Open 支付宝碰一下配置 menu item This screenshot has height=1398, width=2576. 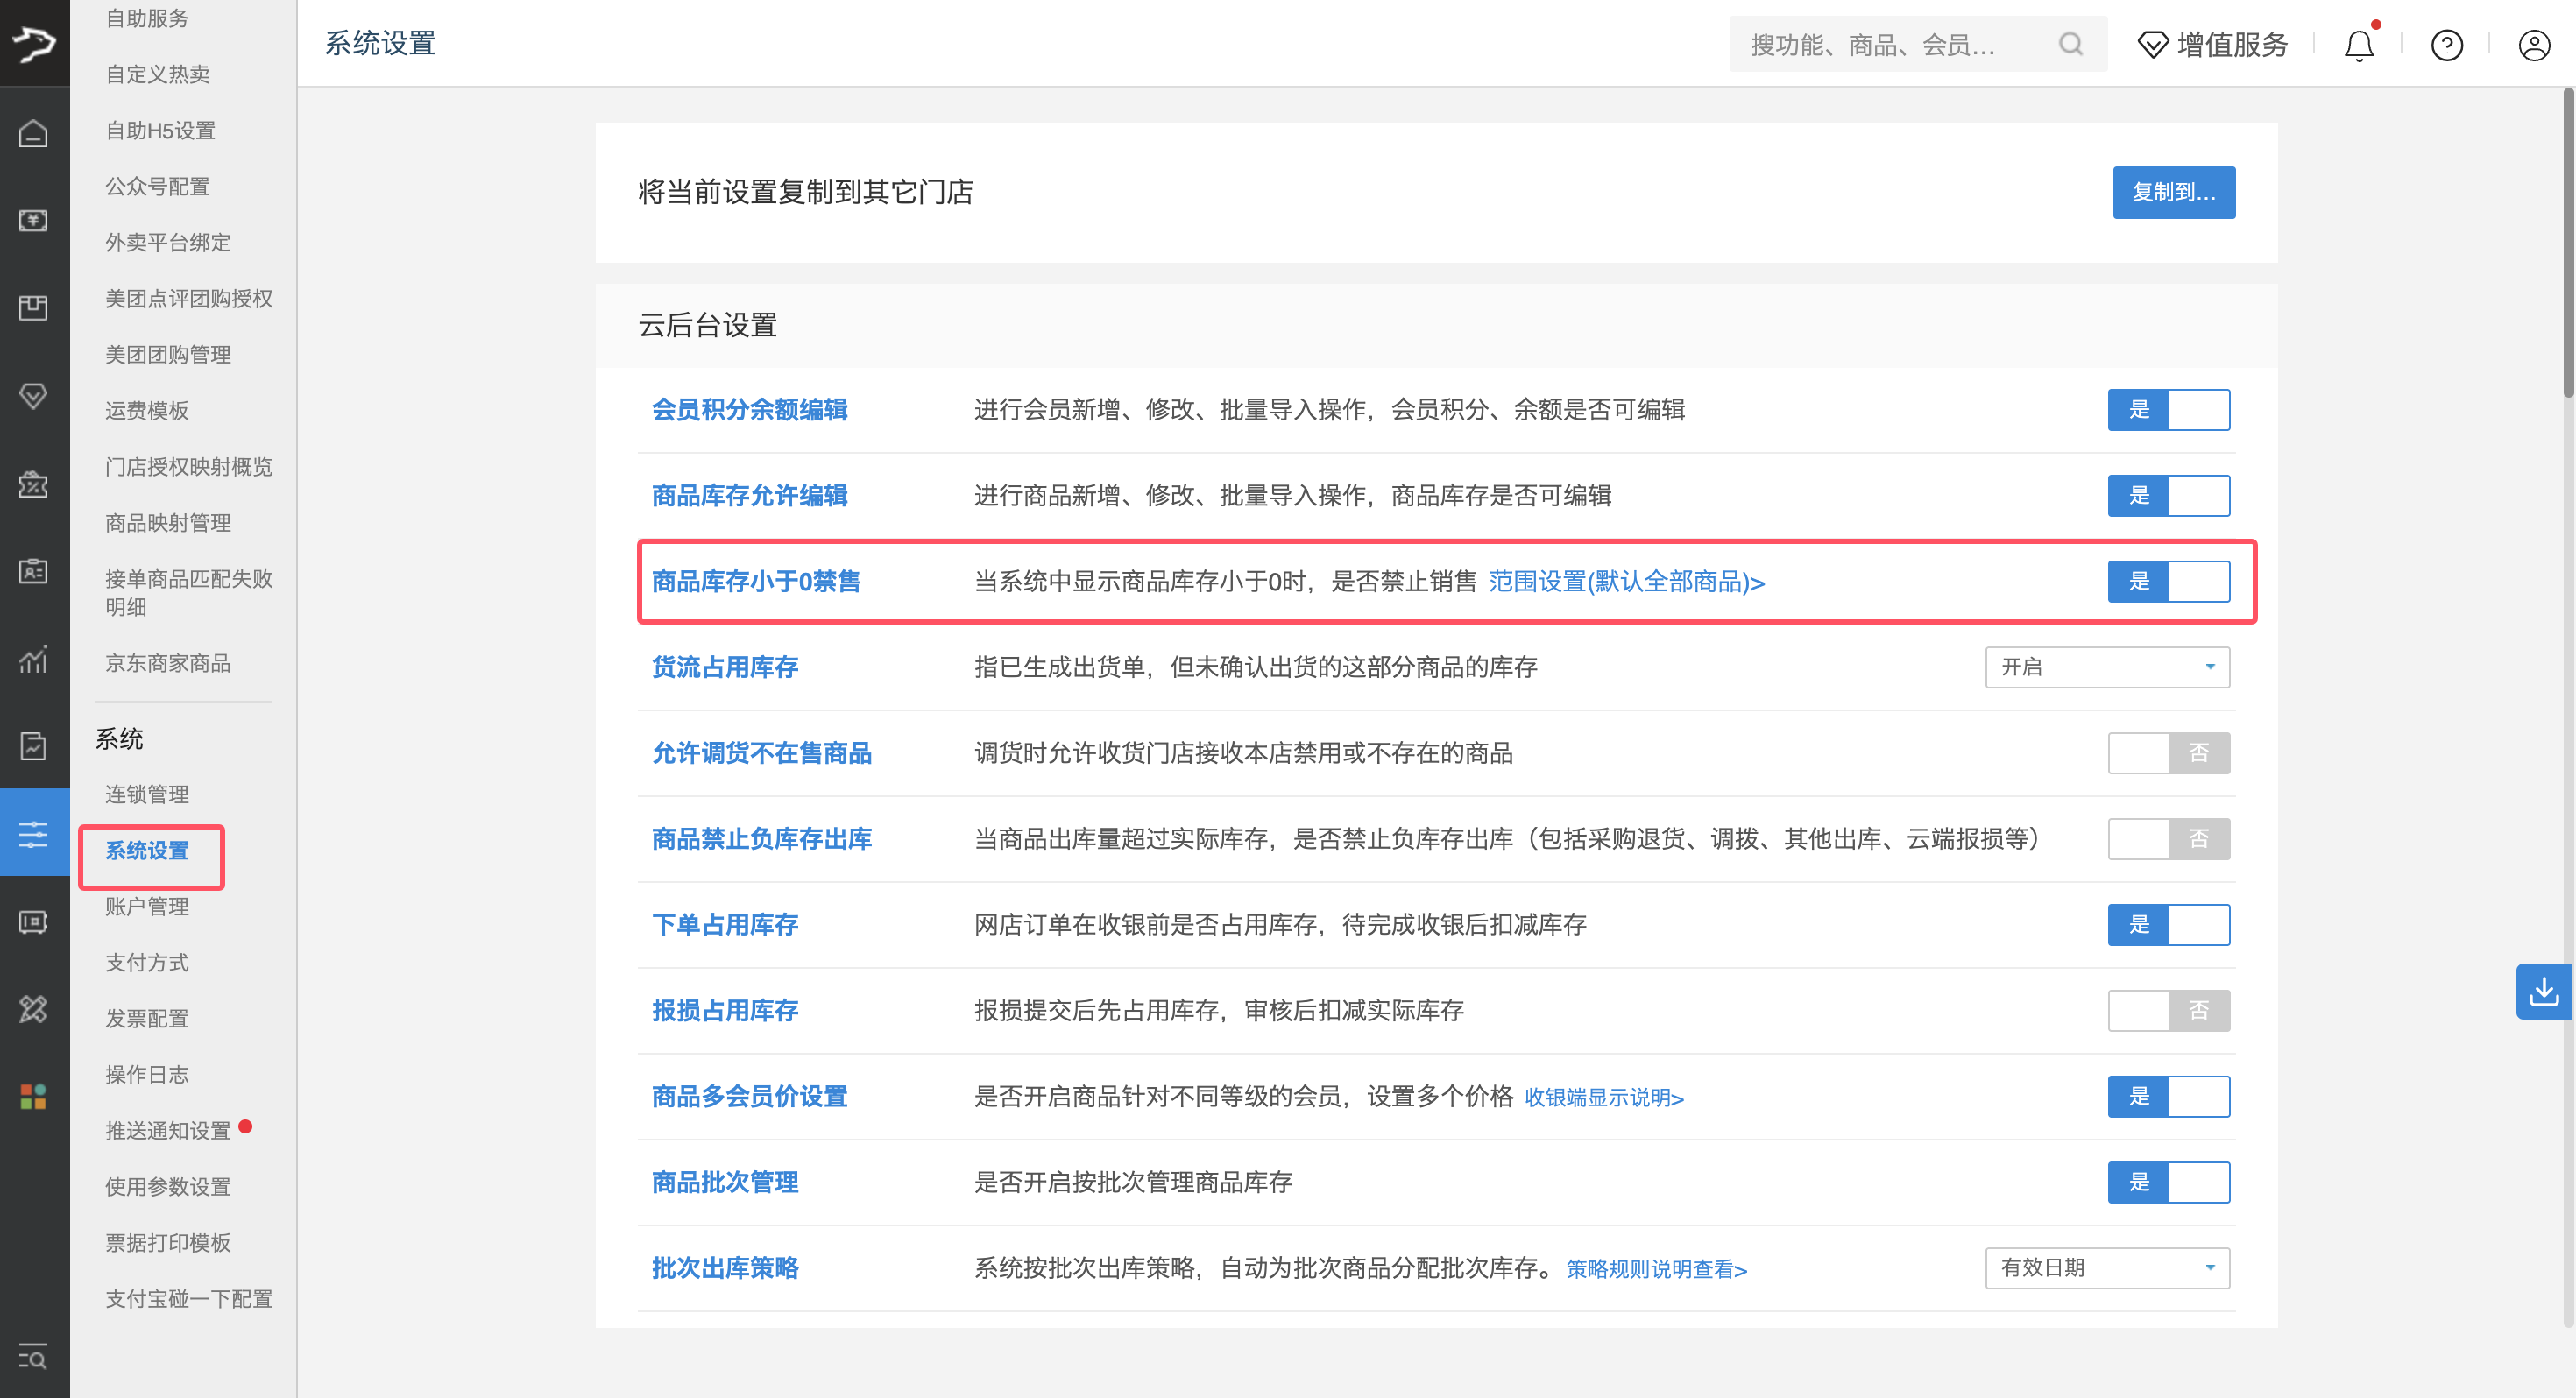[x=189, y=1298]
